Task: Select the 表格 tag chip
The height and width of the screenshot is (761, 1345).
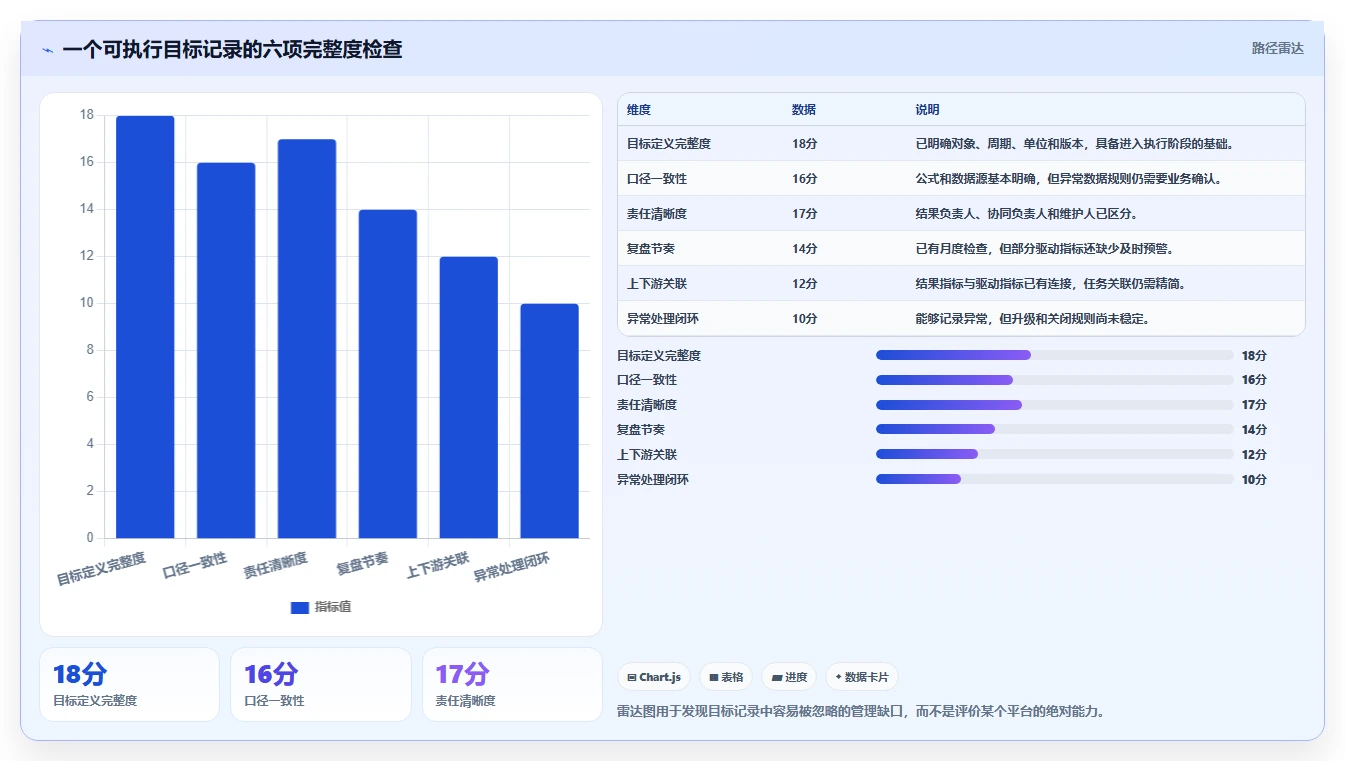Action: (726, 677)
